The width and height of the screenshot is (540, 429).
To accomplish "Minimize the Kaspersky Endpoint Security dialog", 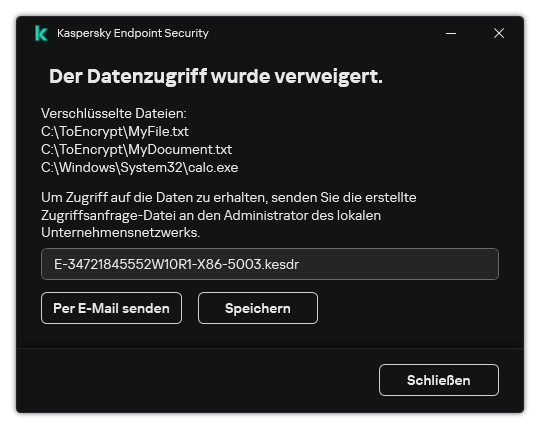I will [x=451, y=33].
